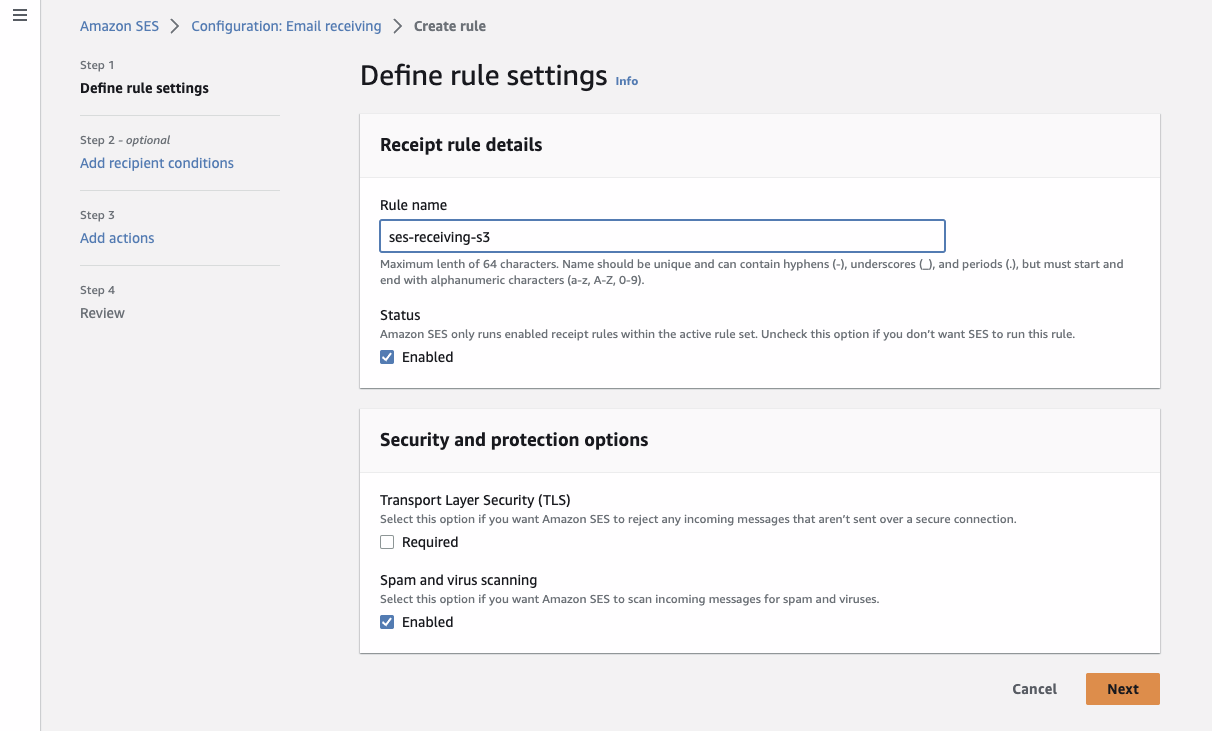Screen dimensions: 1212x731
Task: Click the Create rule breadcrumb
Action: coord(449,26)
